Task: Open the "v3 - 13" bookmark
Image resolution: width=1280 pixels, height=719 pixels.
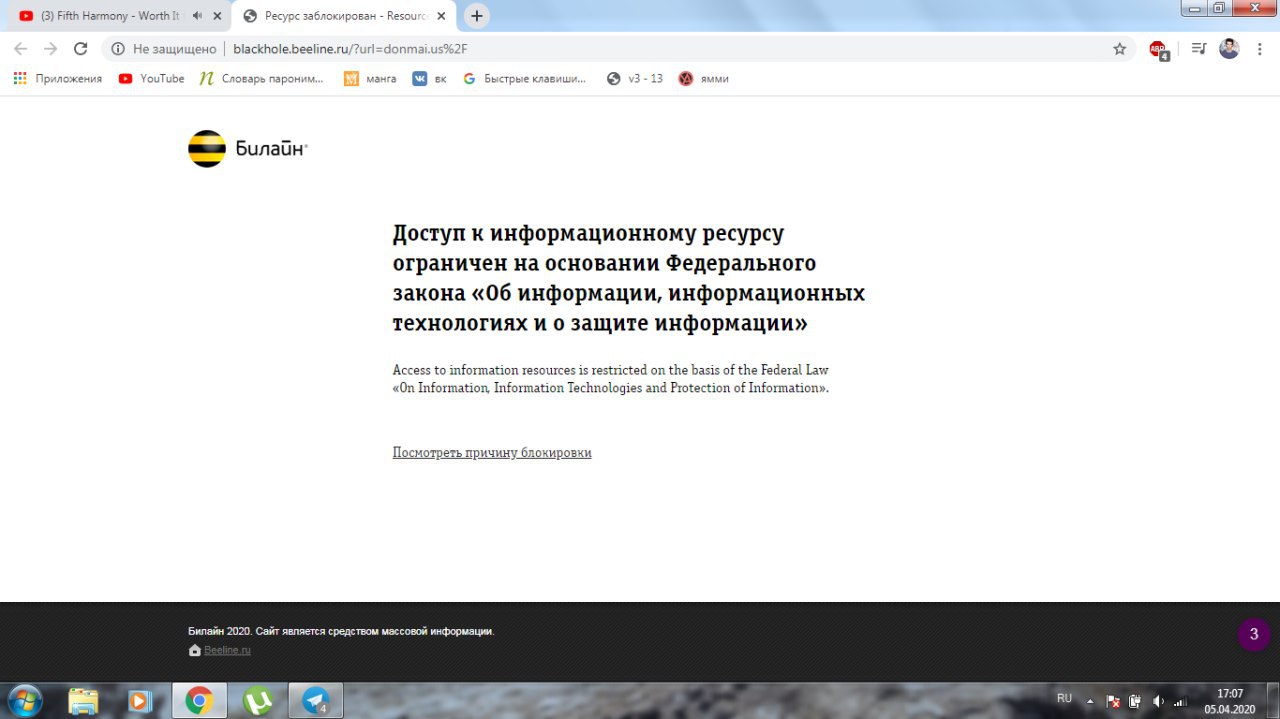Action: 635,78
